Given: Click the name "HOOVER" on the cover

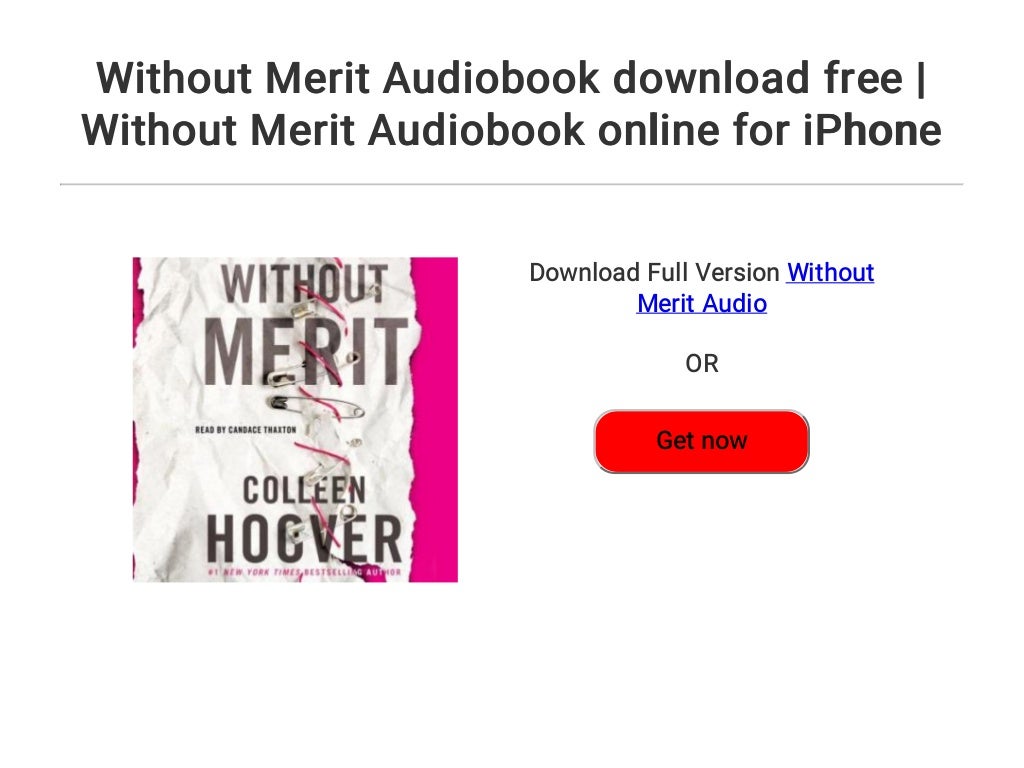Looking at the screenshot, I should click(x=304, y=539).
